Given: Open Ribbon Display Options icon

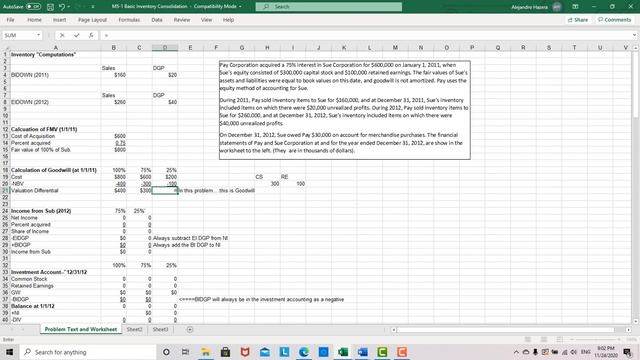Looking at the screenshot, I should pos(575,7).
